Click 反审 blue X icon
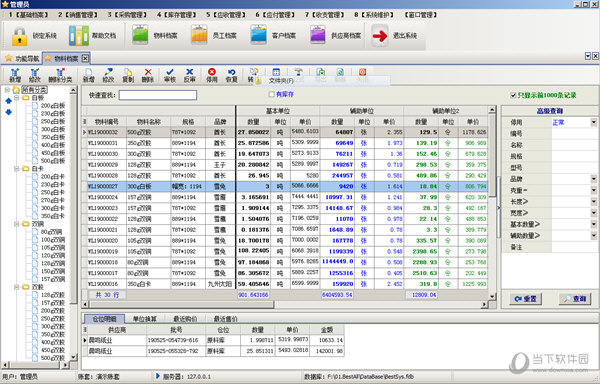600x384 pixels. point(189,72)
